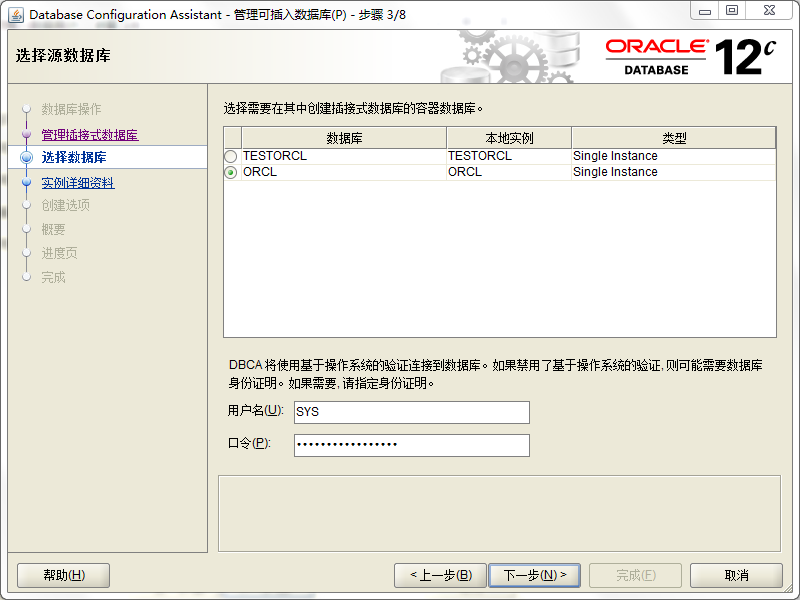This screenshot has width=800, height=600.
Task: Click the ORCL database name cell
Action: [344, 172]
